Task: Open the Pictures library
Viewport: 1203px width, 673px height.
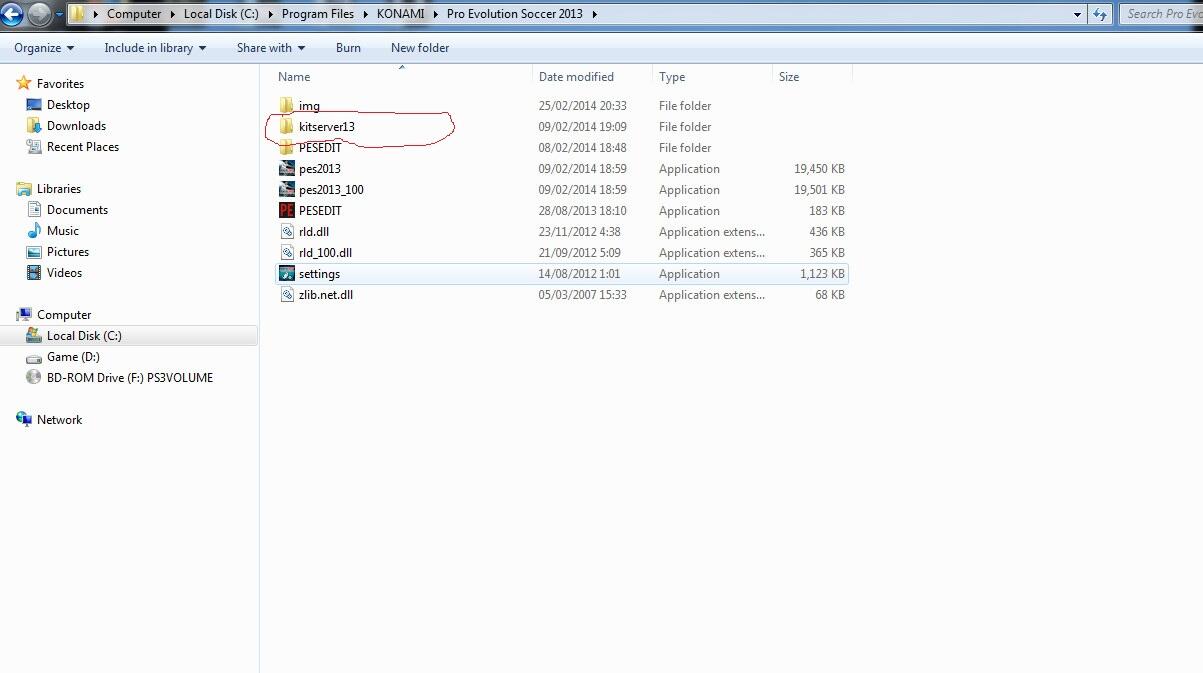Action: point(68,252)
